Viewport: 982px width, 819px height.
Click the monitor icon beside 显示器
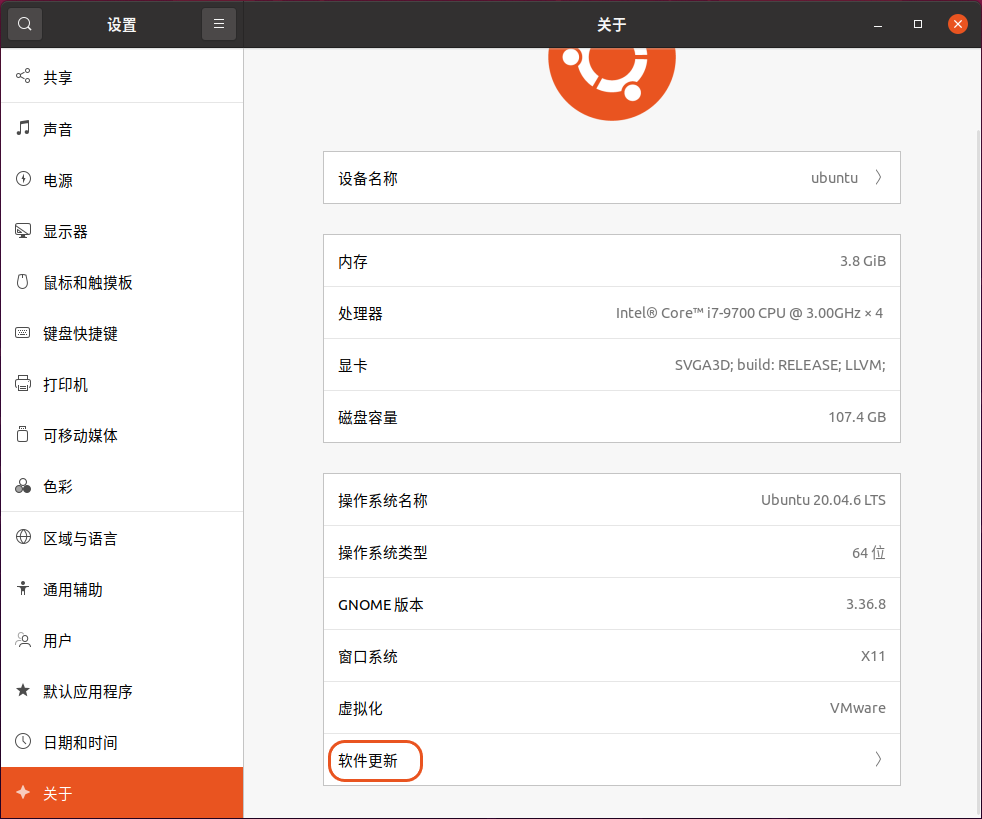coord(23,230)
